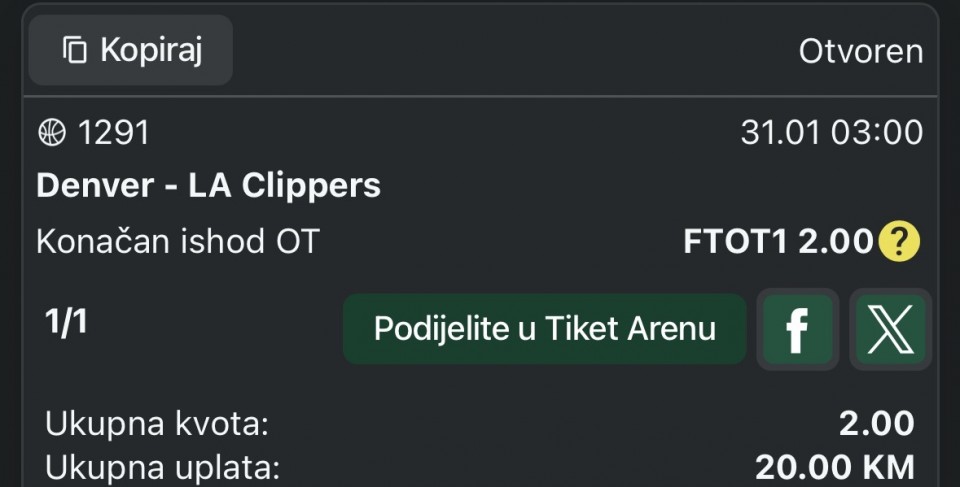This screenshot has height=487, width=960.
Task: Click the match time 31.01 03:00
Action: [831, 133]
